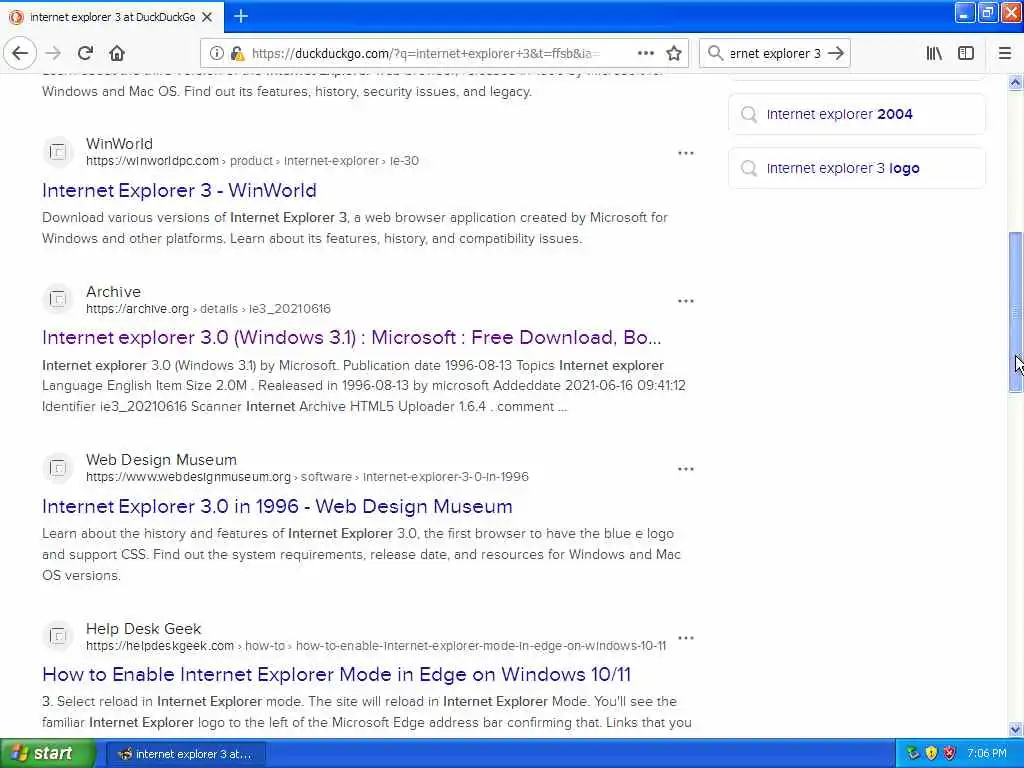Image resolution: width=1024 pixels, height=768 pixels.
Task: Select the internet explorer 3 at DuckDuckGo tab
Action: click(x=112, y=17)
